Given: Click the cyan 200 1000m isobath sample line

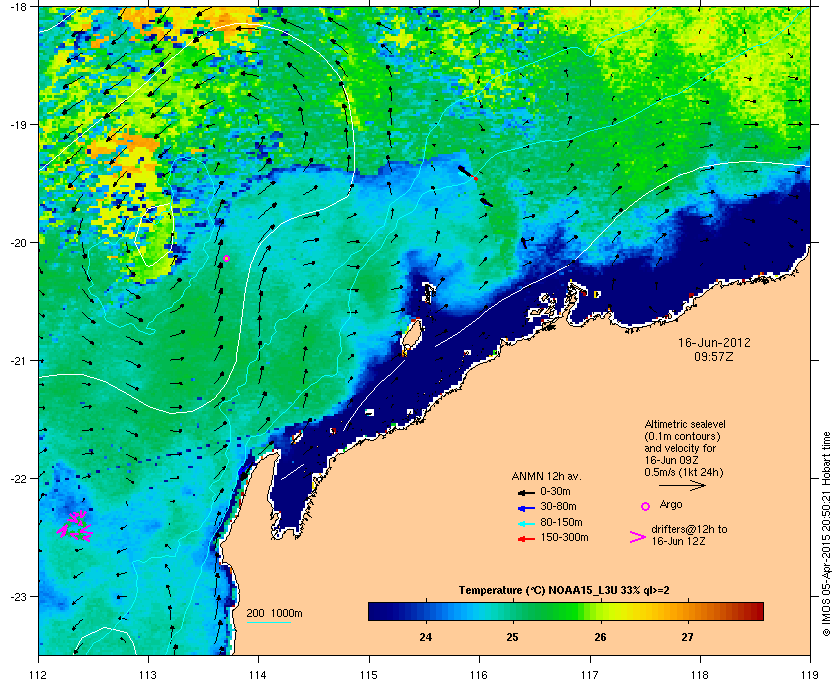Looking at the screenshot, I should click(268, 622).
